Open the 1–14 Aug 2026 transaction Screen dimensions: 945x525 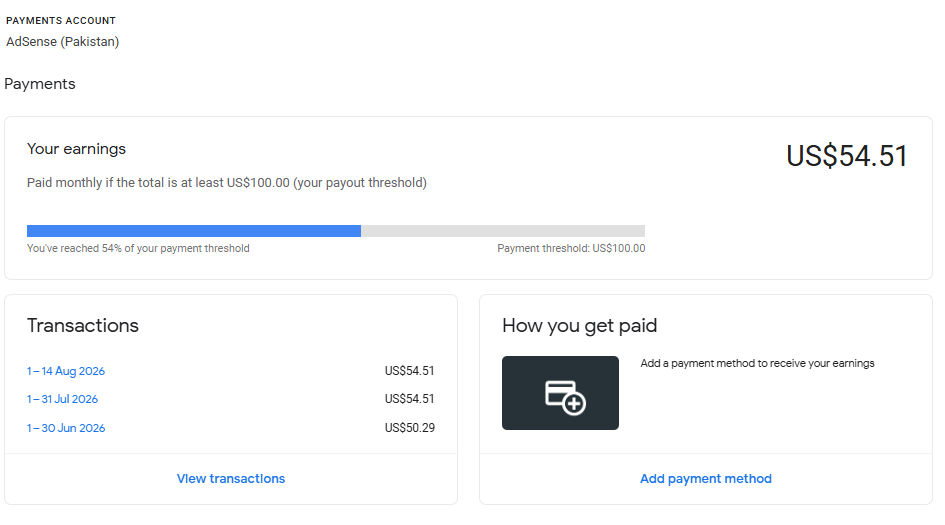[x=66, y=371]
